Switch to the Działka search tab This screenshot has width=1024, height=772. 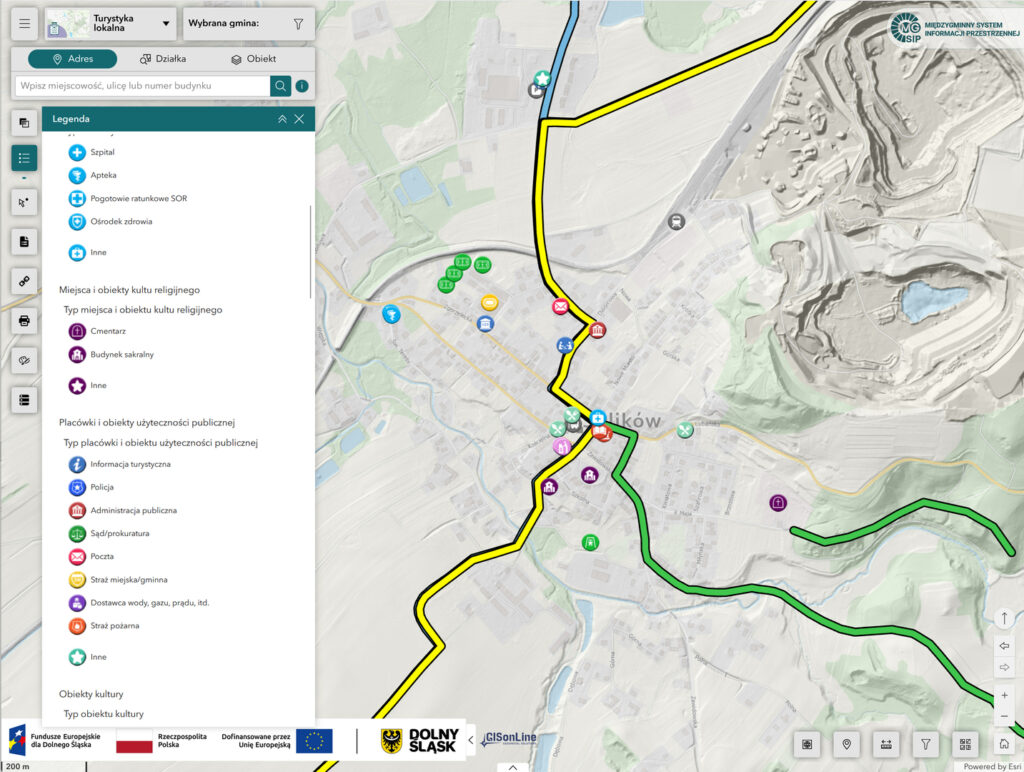pyautogui.click(x=163, y=59)
